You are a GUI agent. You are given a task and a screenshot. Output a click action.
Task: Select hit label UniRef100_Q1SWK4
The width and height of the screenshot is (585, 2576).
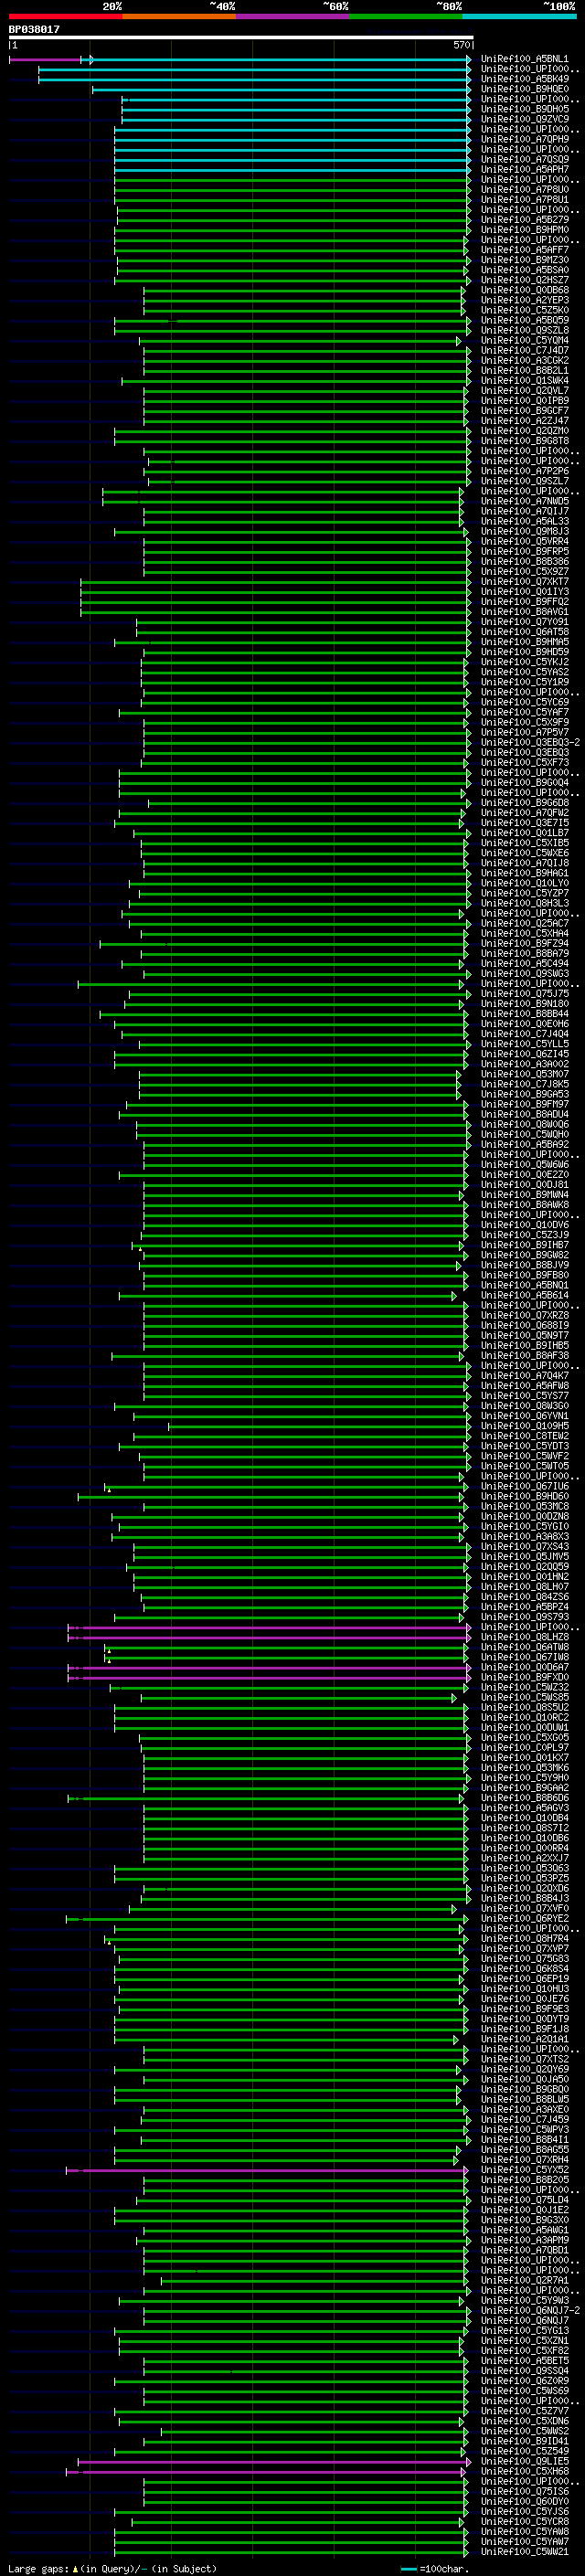524,381
